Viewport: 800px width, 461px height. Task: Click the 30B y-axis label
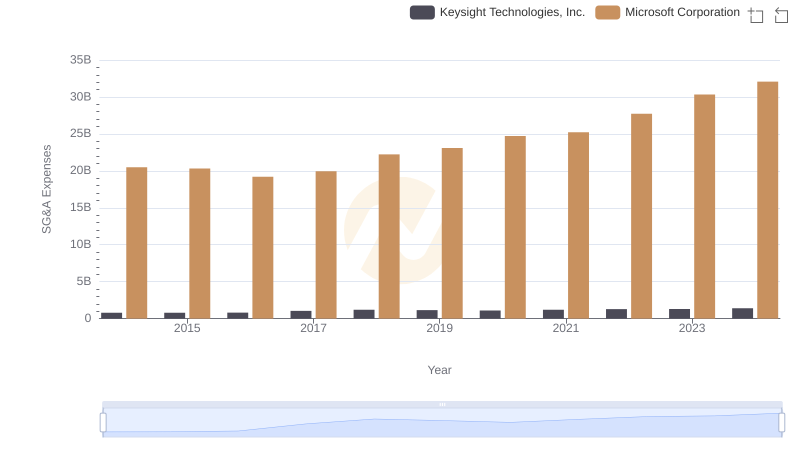pos(81,97)
